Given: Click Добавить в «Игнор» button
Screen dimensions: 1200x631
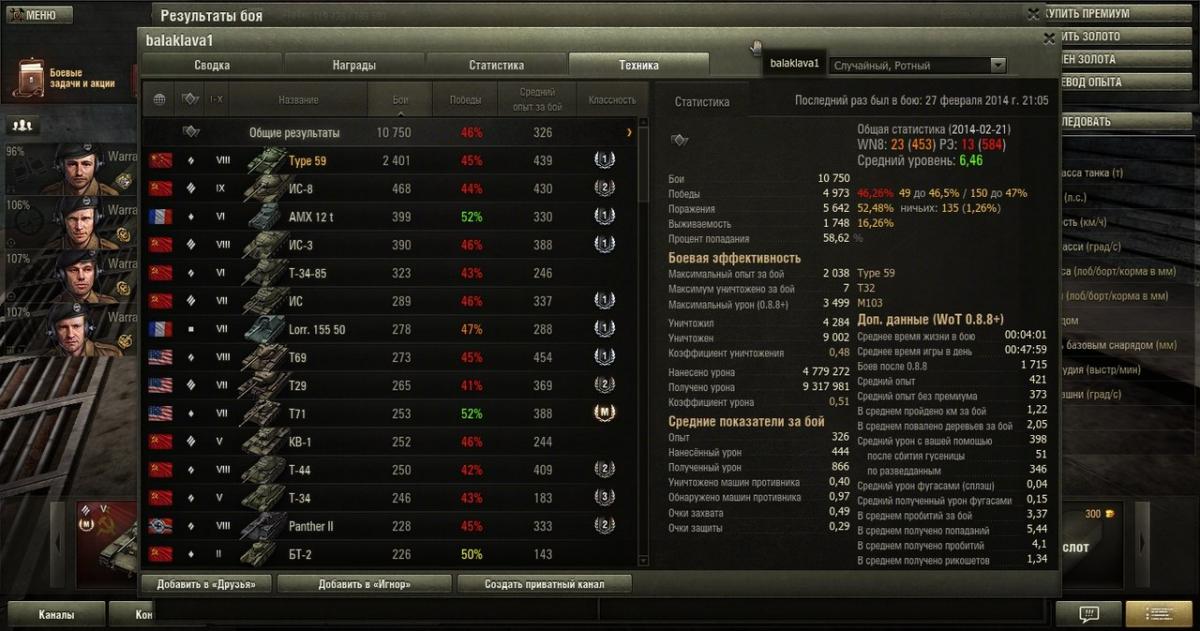Looking at the screenshot, I should coord(364,584).
